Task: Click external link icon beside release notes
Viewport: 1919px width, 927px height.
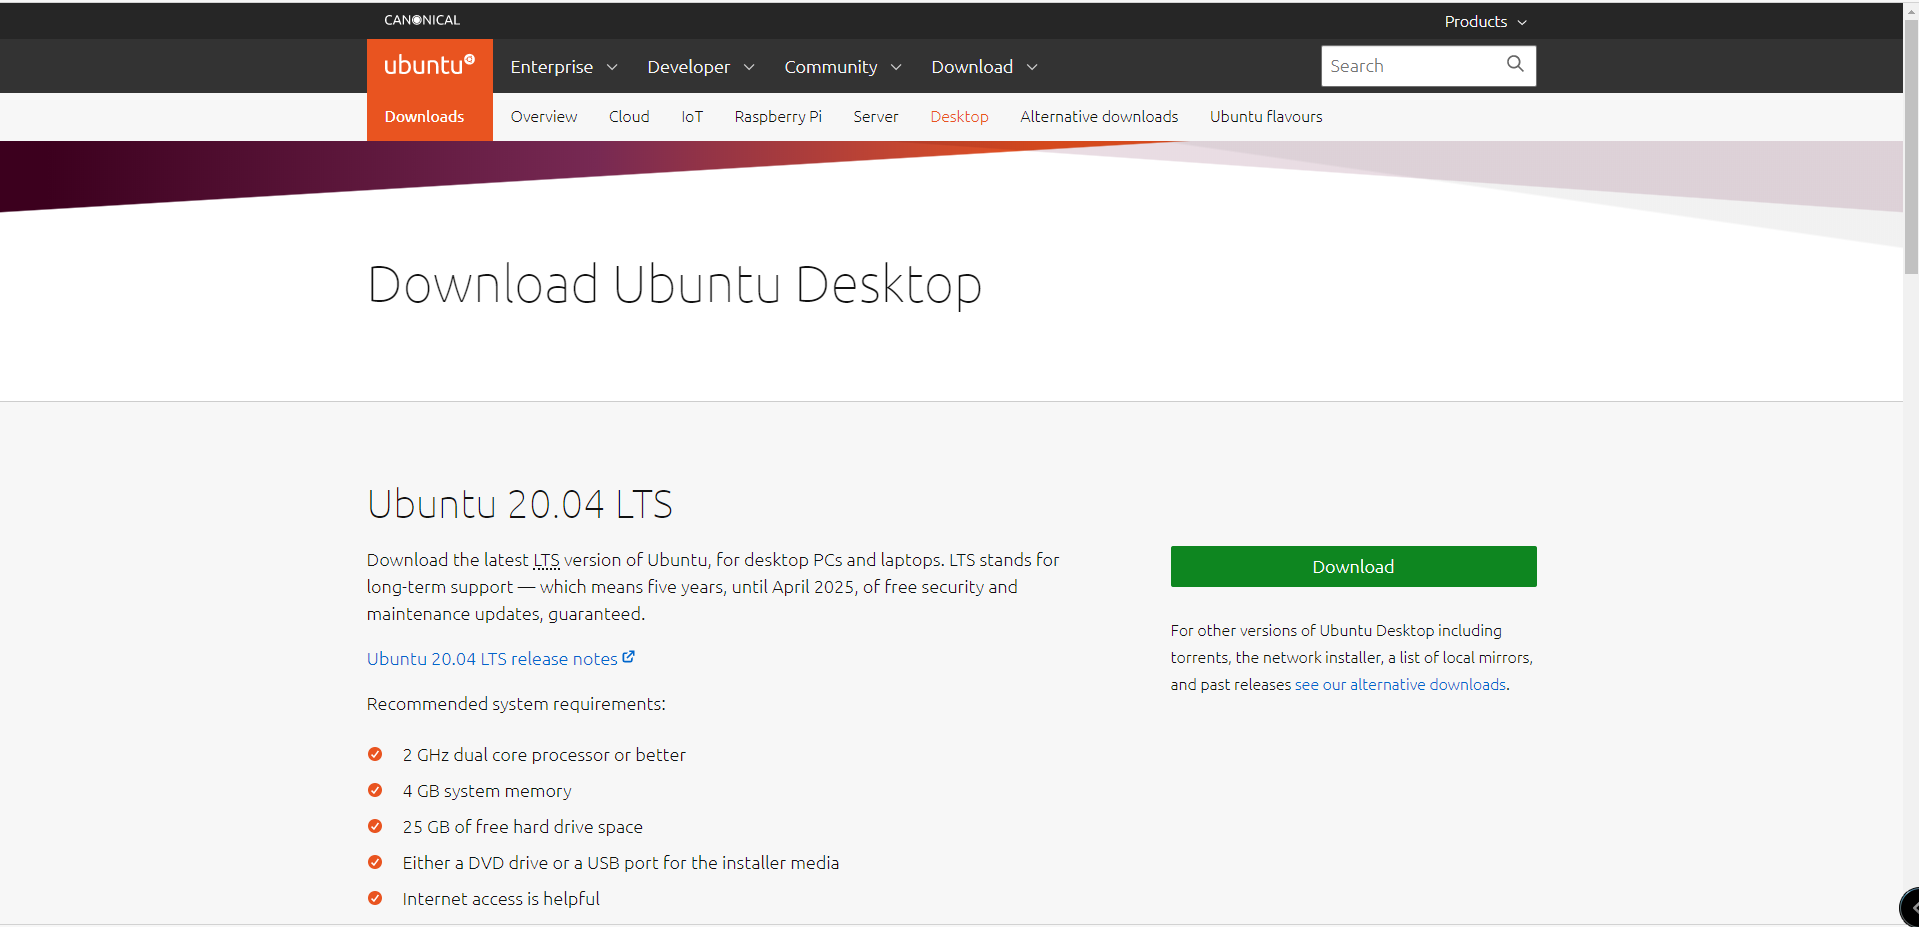Action: 629,657
